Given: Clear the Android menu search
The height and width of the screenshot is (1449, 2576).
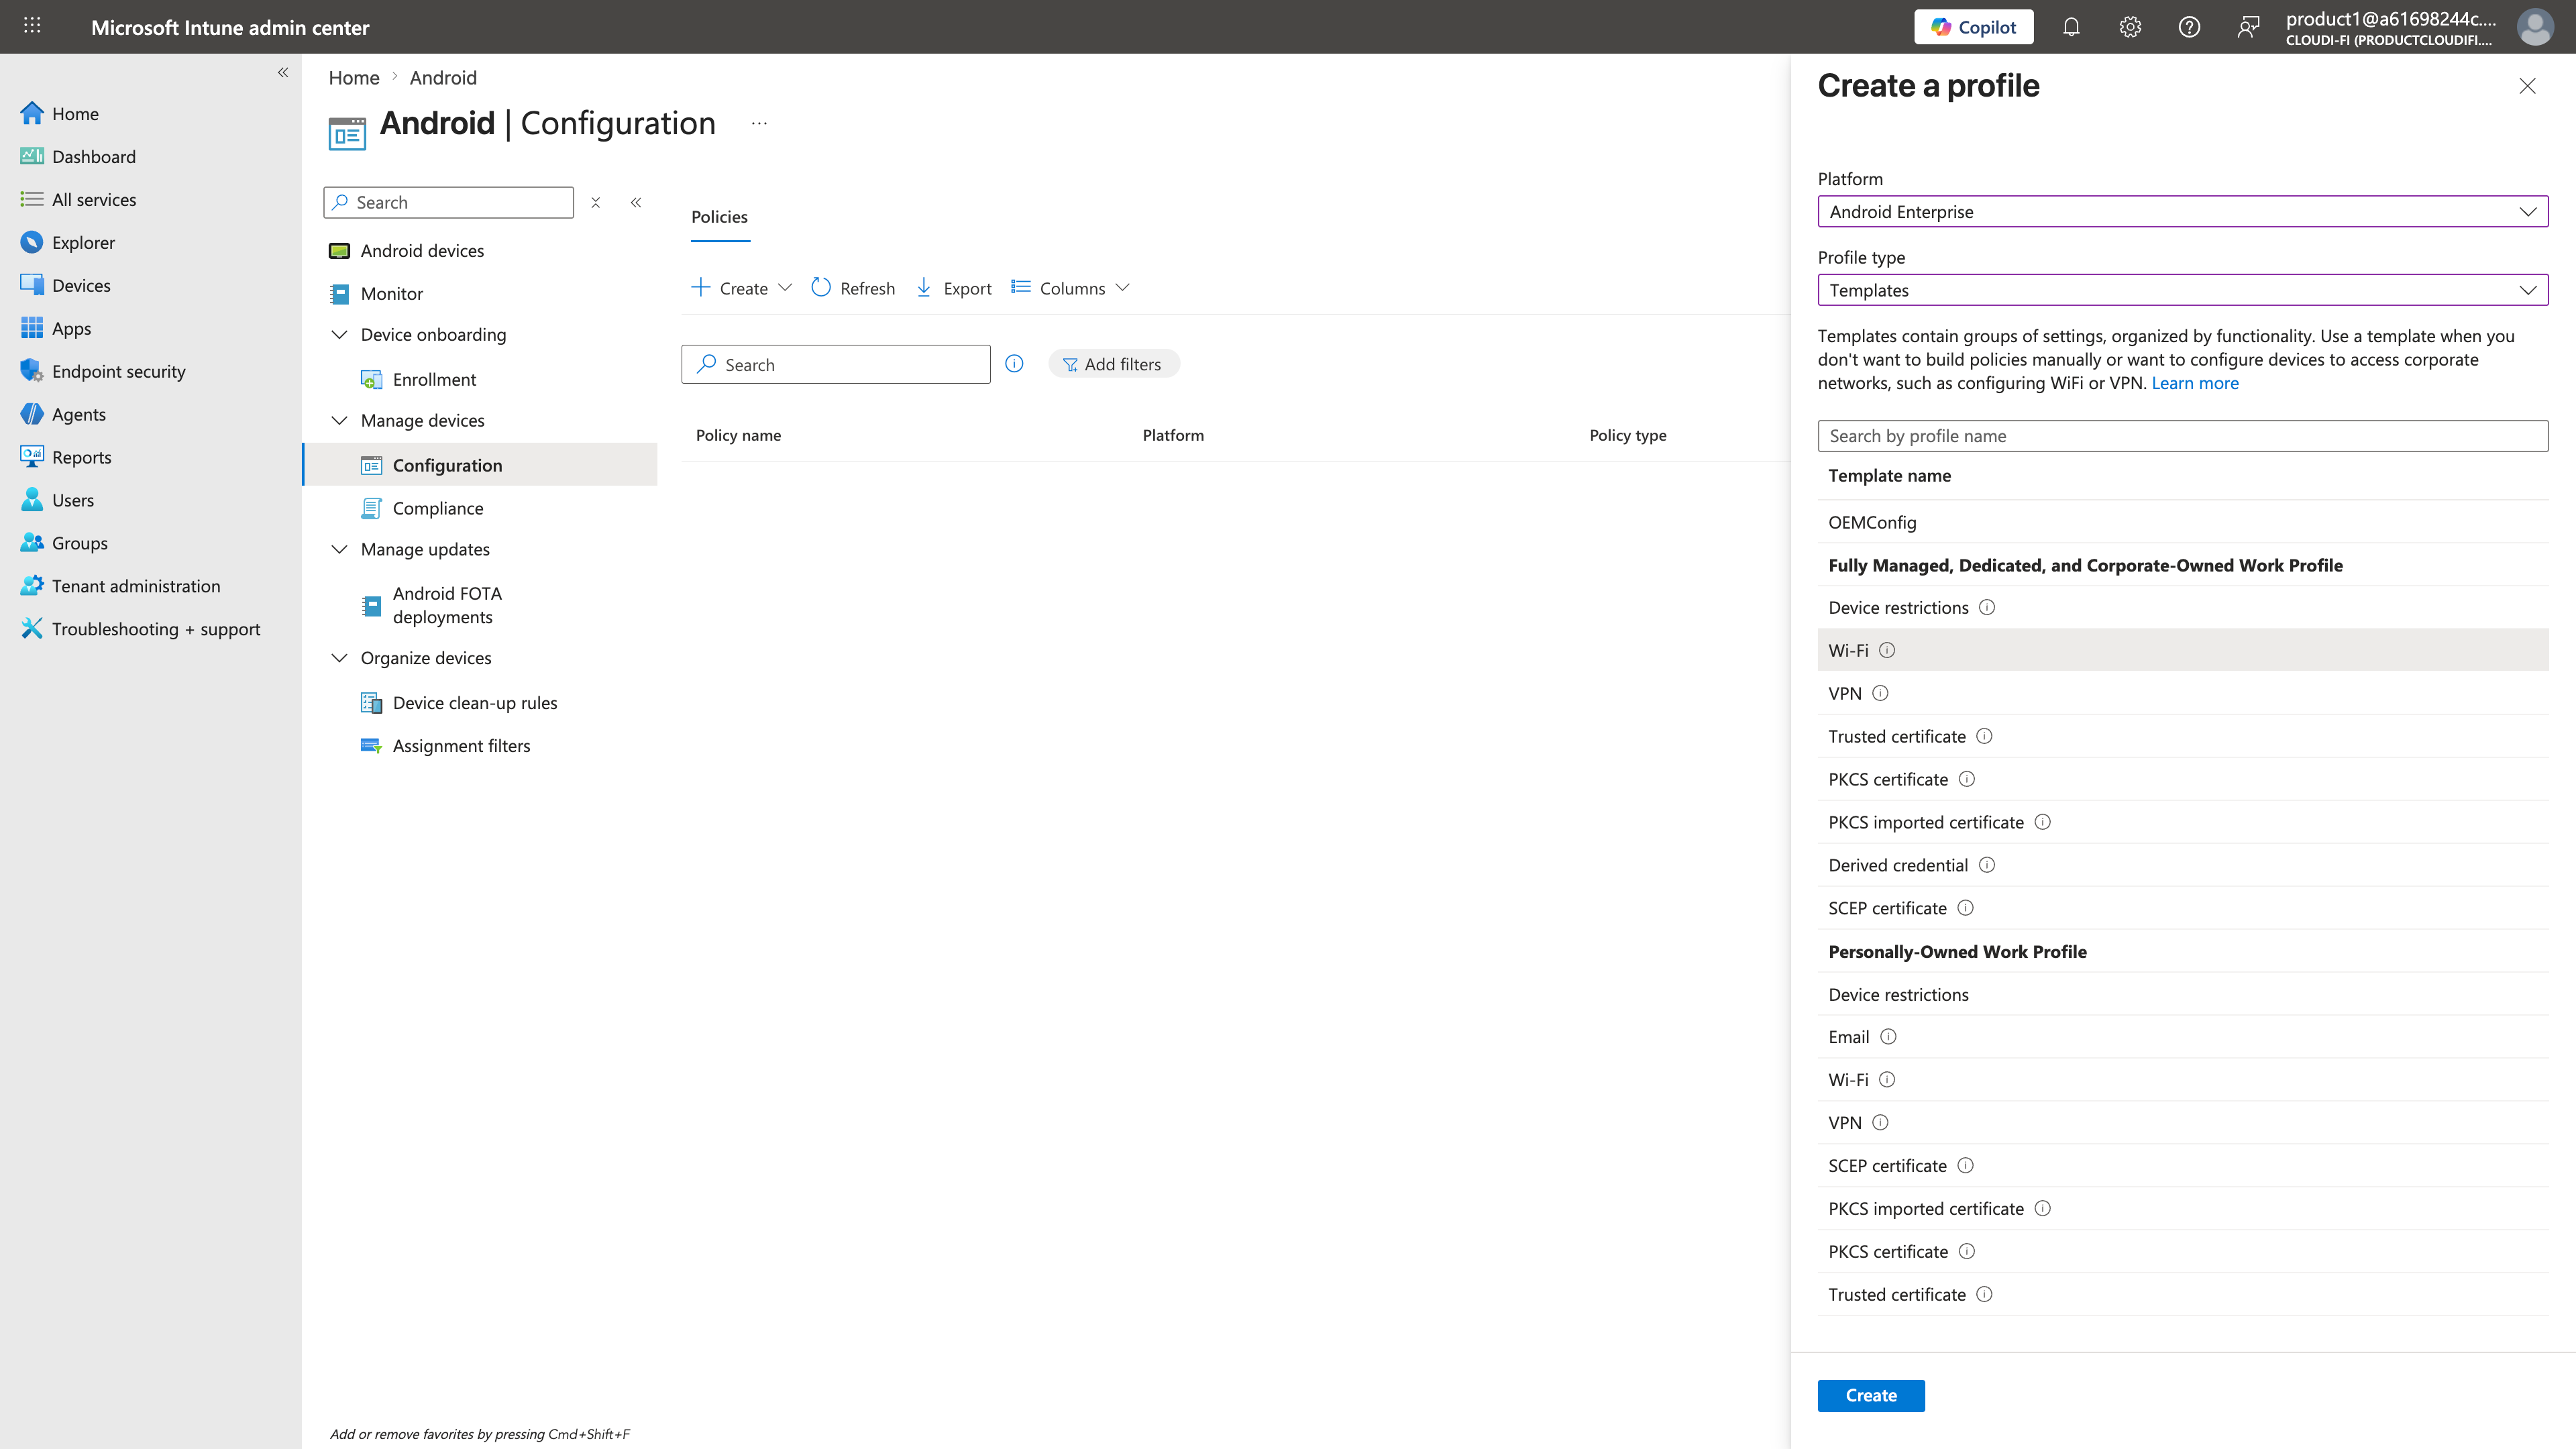Looking at the screenshot, I should pos(595,203).
